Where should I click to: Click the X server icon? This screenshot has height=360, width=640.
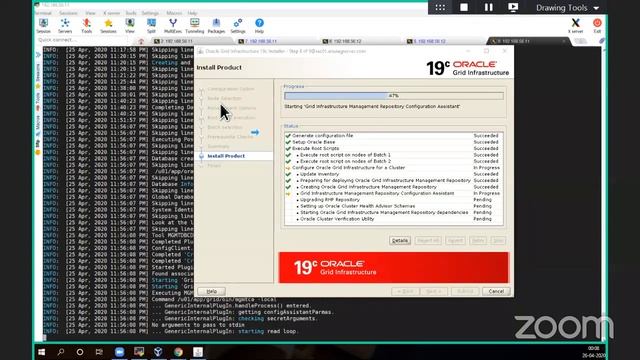(x=576, y=26)
